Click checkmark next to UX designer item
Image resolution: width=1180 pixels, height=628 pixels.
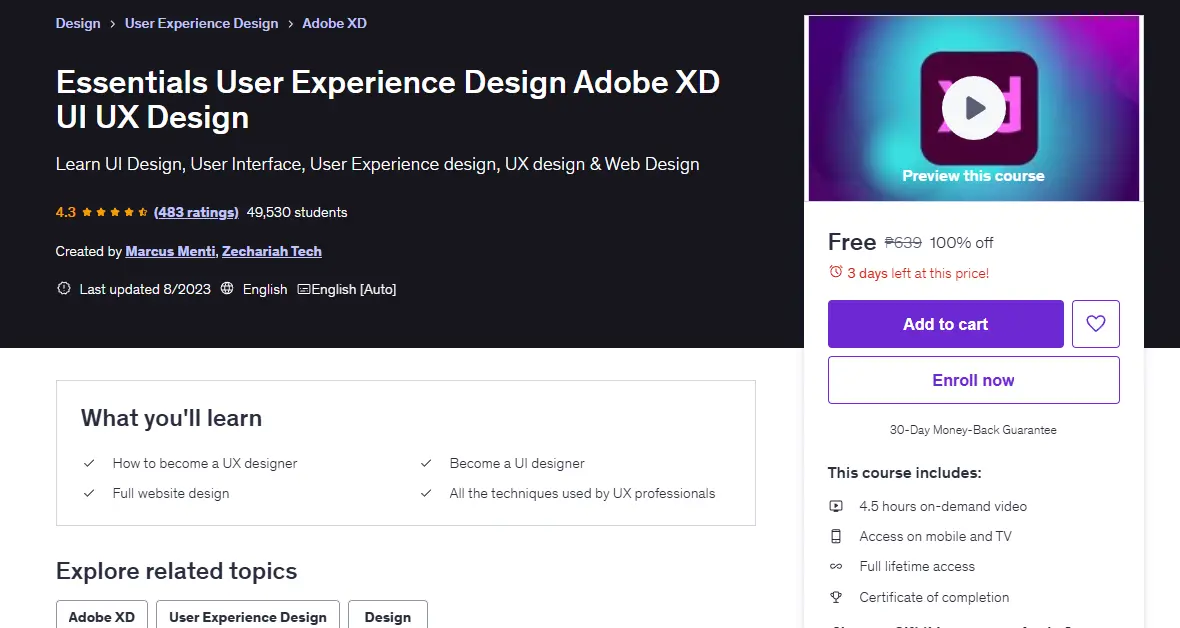click(89, 463)
